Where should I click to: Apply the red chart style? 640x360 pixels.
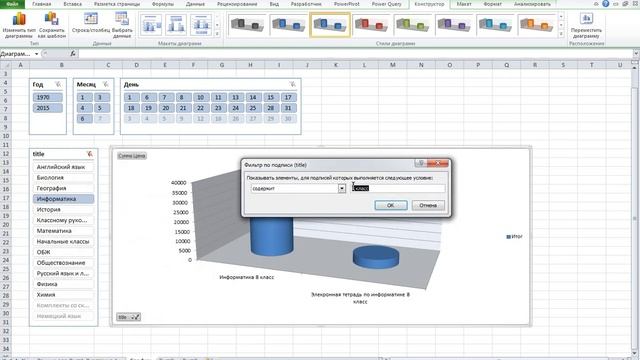click(371, 25)
